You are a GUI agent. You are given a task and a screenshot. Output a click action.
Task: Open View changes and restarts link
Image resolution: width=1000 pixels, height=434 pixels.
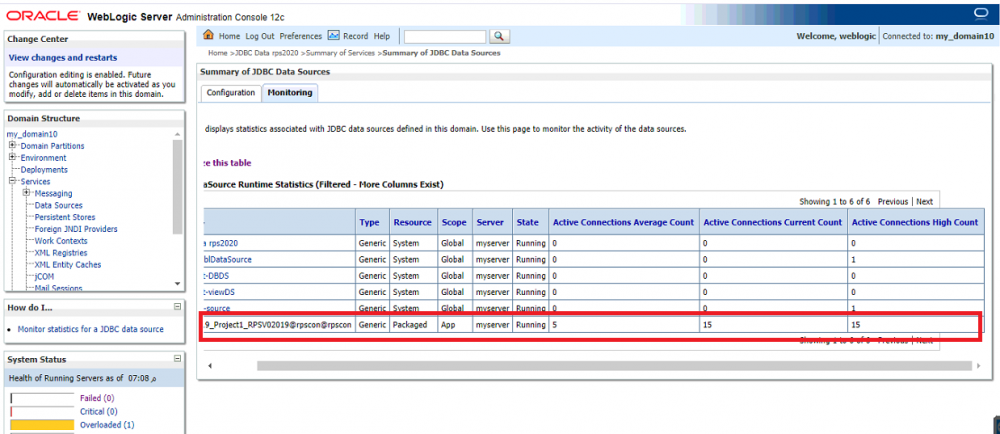pos(62,58)
